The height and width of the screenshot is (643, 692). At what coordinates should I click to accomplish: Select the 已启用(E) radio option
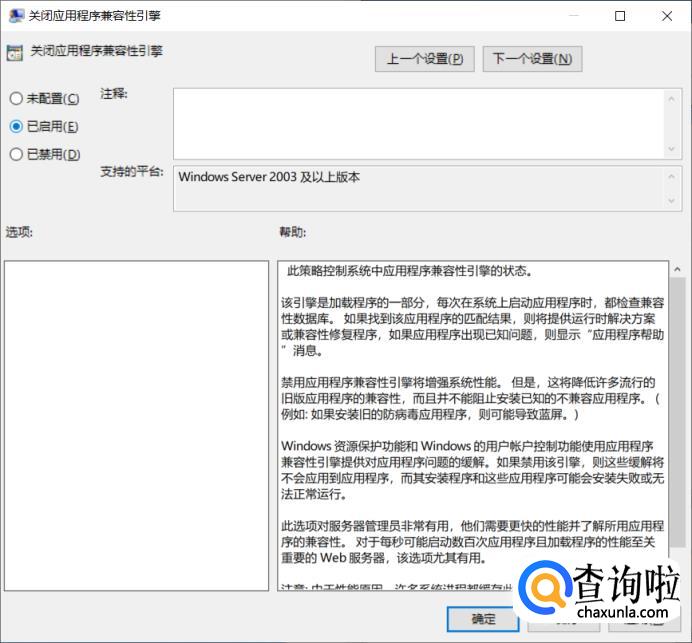44,127
